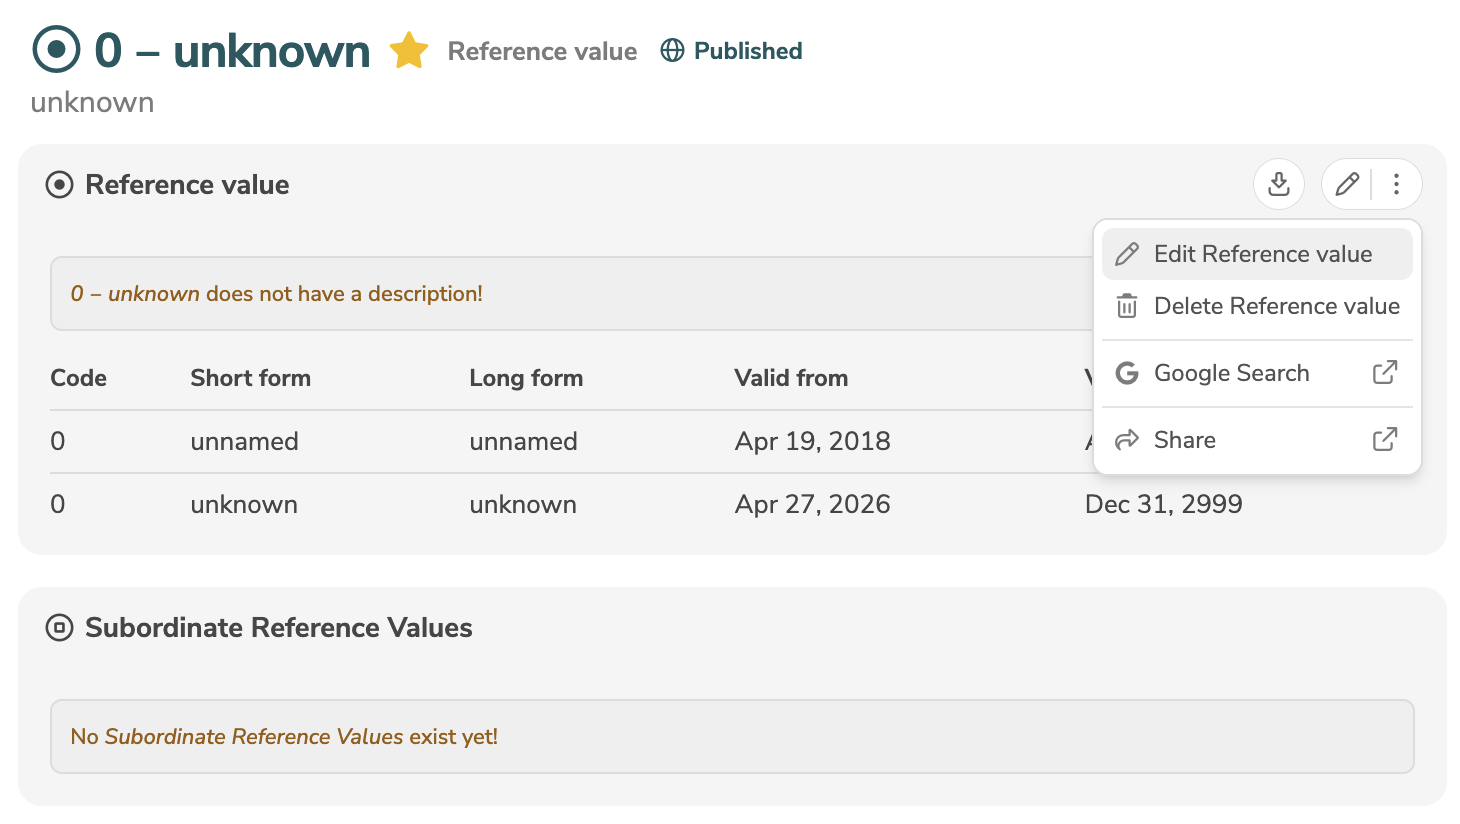Click the Reference value type label in header

[542, 51]
